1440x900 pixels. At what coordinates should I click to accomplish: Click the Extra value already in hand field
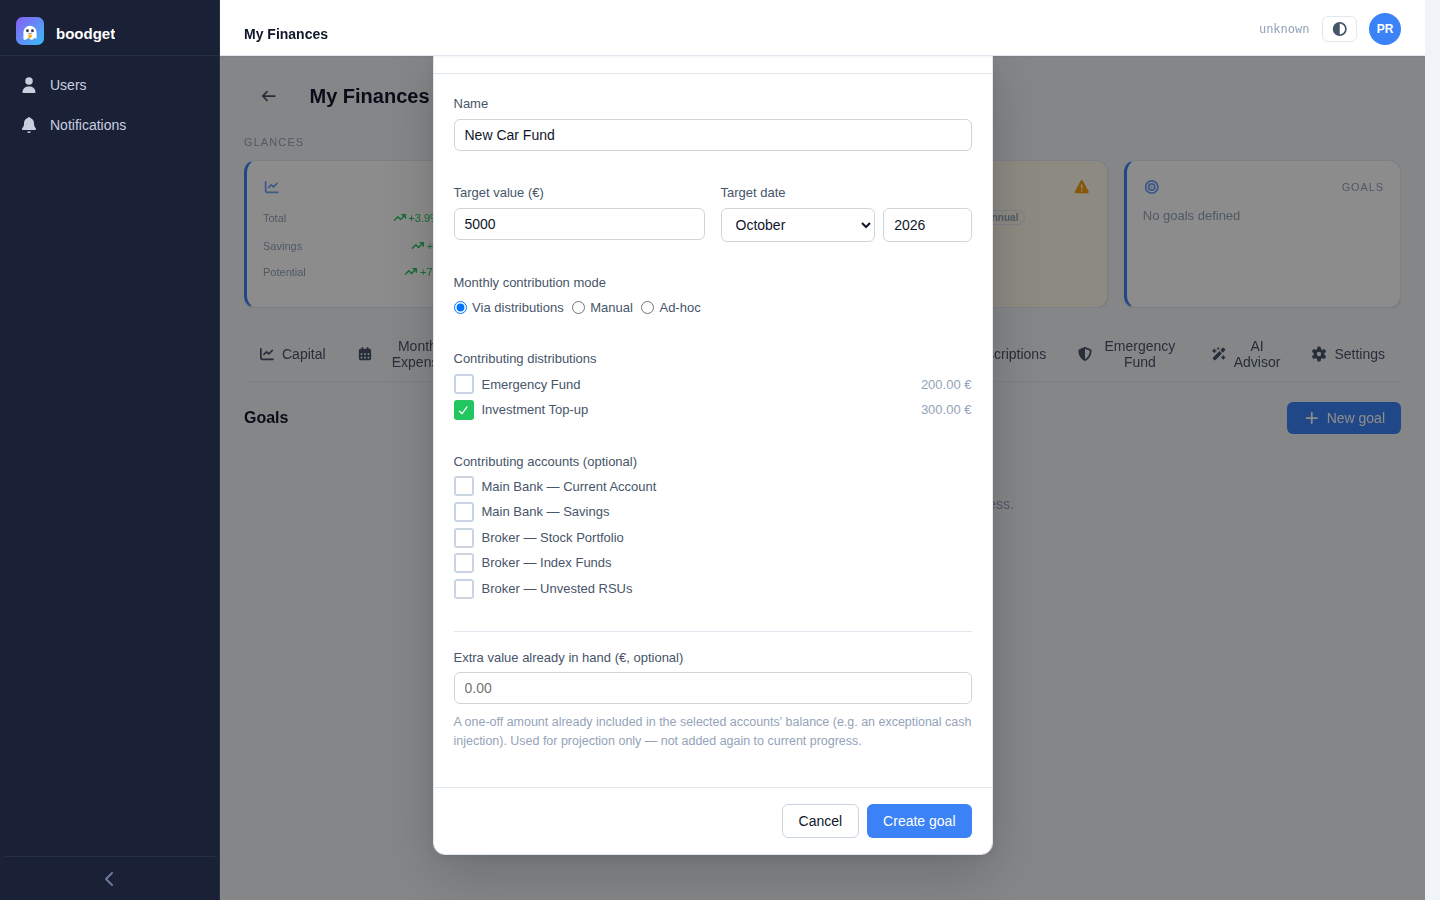(x=712, y=688)
